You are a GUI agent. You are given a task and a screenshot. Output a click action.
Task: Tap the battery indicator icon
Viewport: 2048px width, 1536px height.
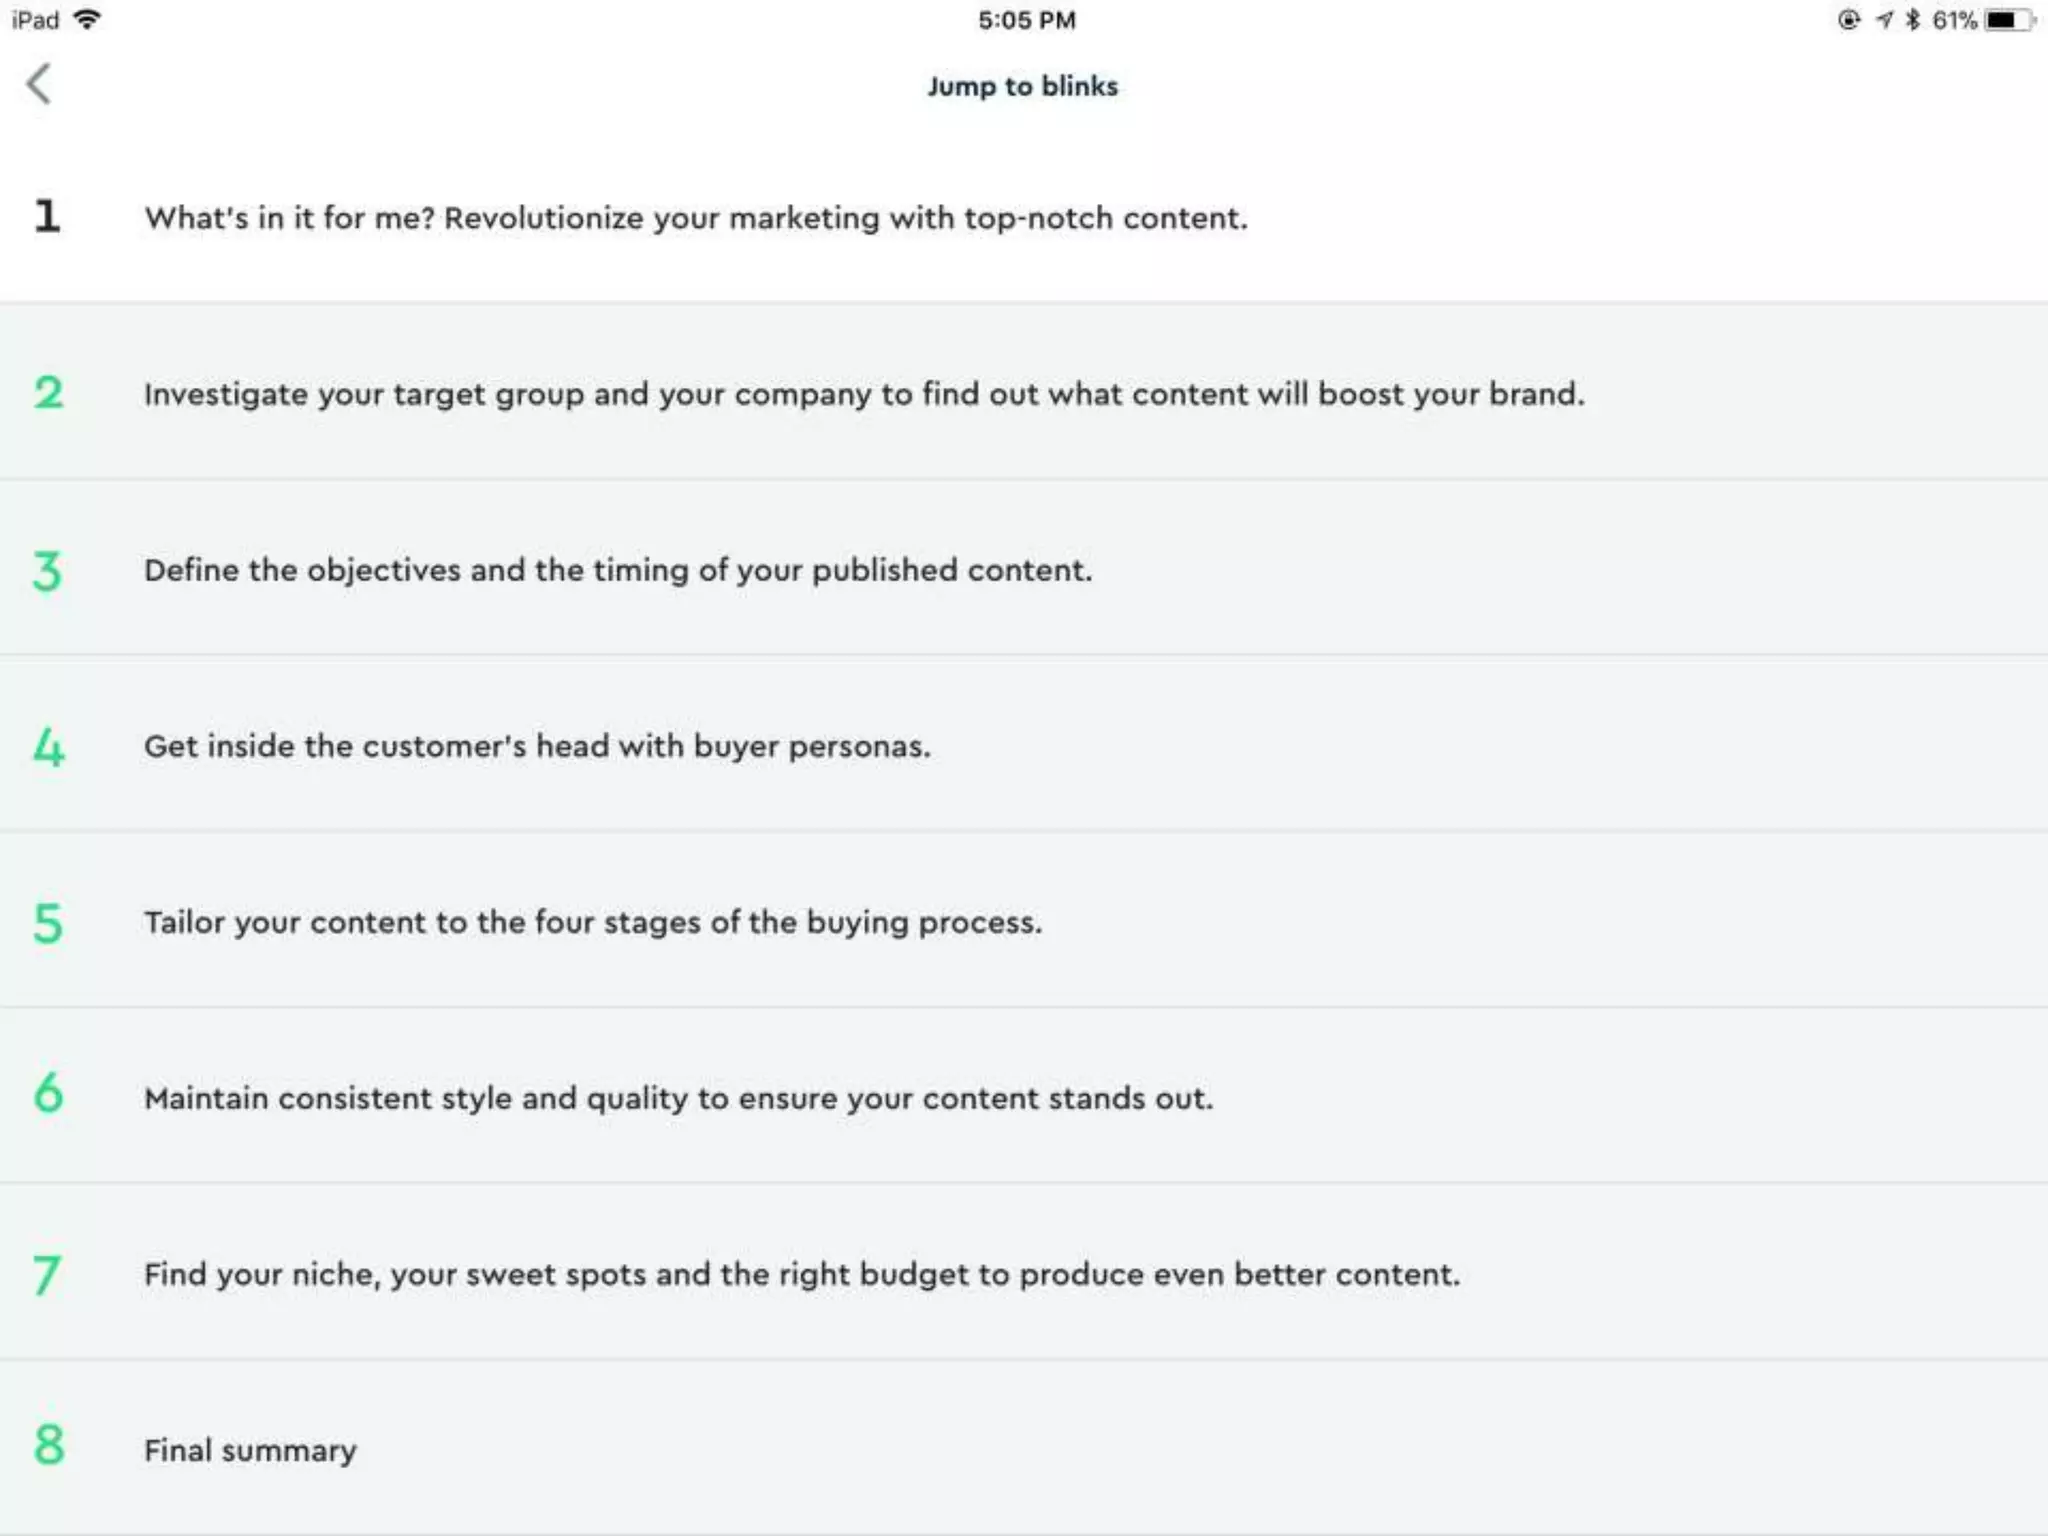(2008, 20)
